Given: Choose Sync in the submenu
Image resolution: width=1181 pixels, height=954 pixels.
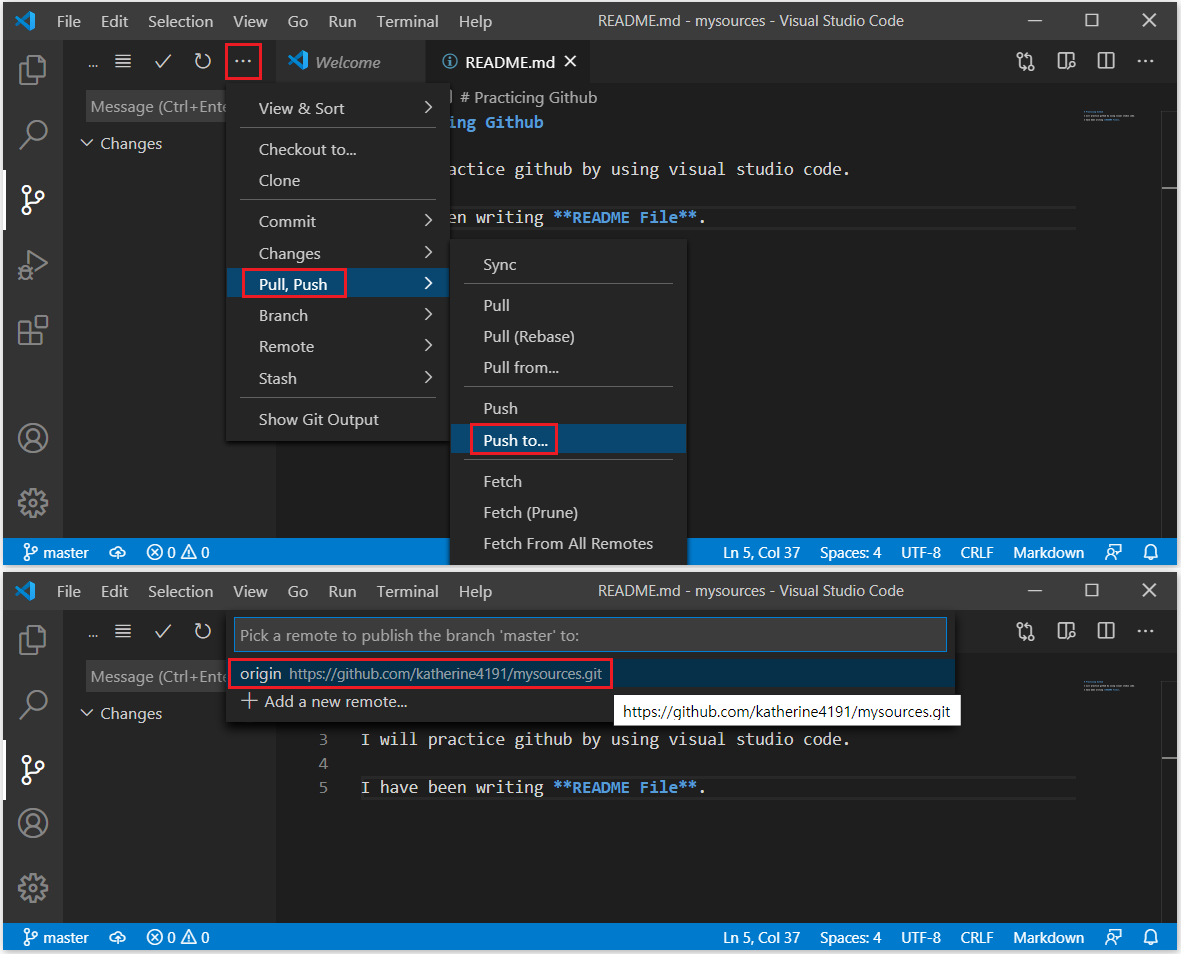Looking at the screenshot, I should click(568, 265).
